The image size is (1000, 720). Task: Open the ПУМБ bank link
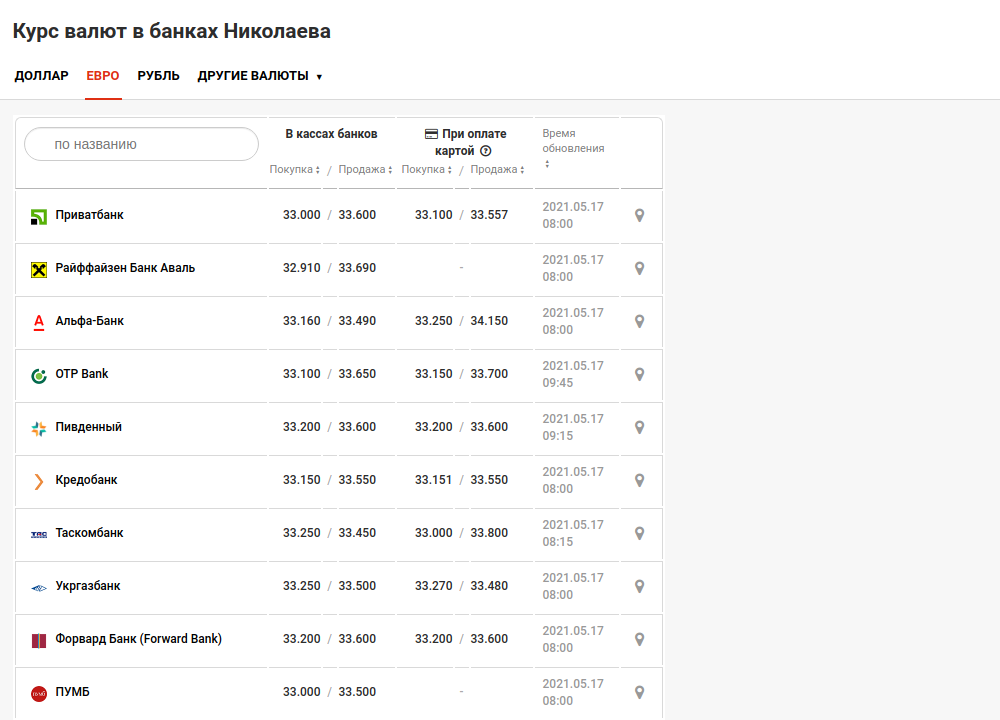tap(73, 691)
